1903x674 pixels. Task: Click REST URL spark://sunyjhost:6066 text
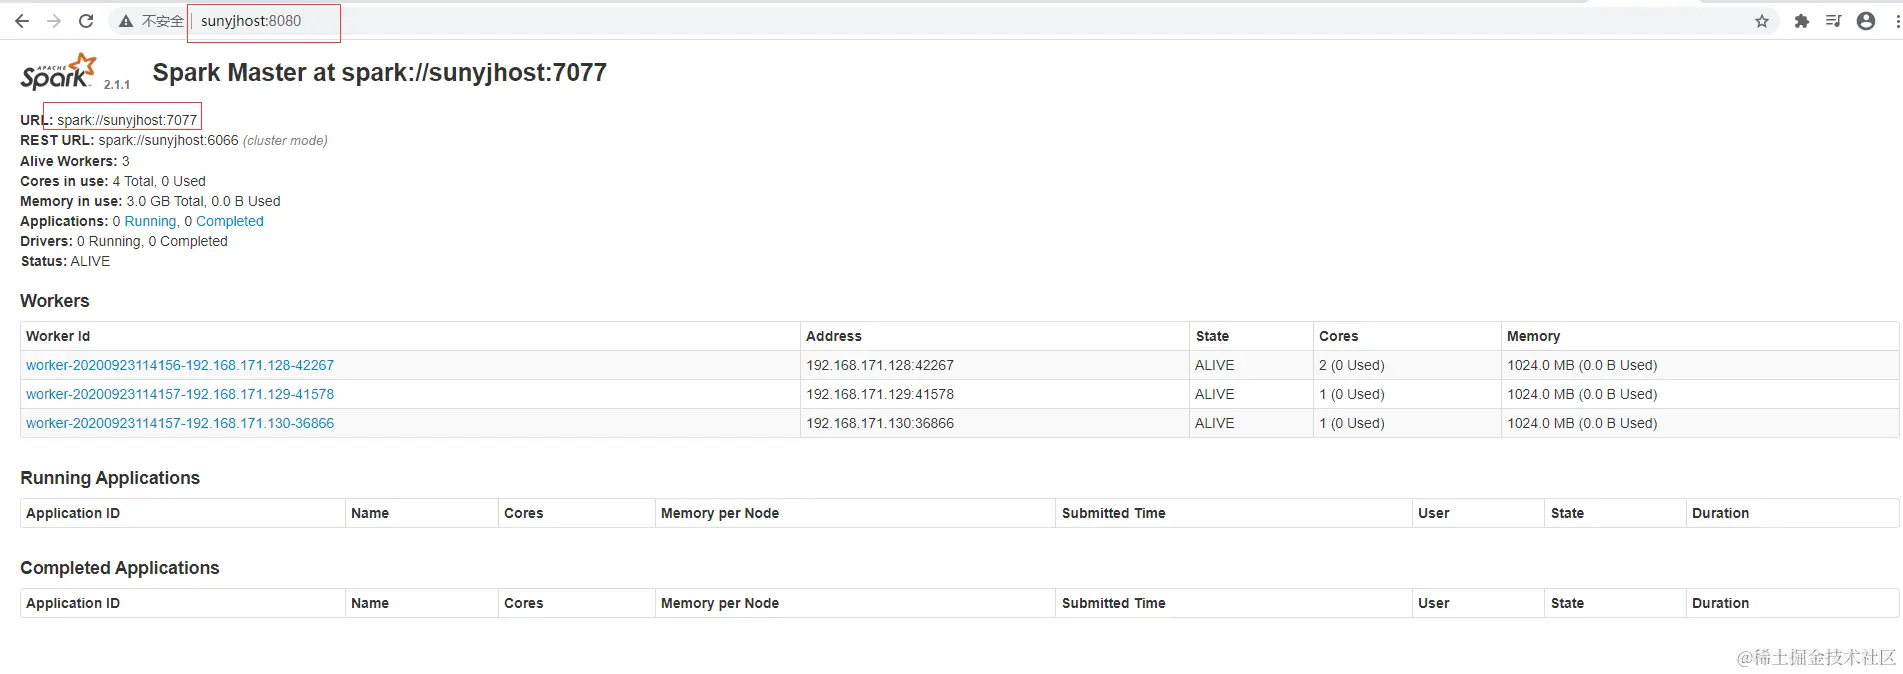(x=168, y=140)
